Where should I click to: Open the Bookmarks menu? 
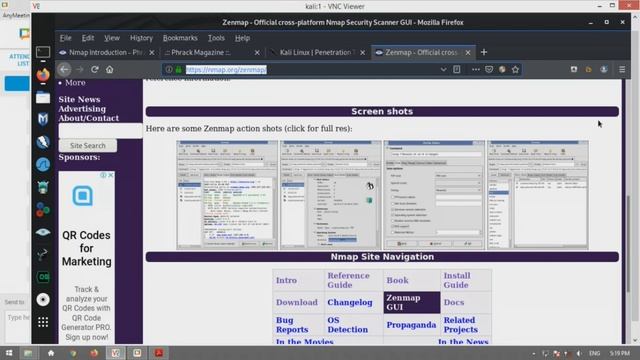(180, 38)
